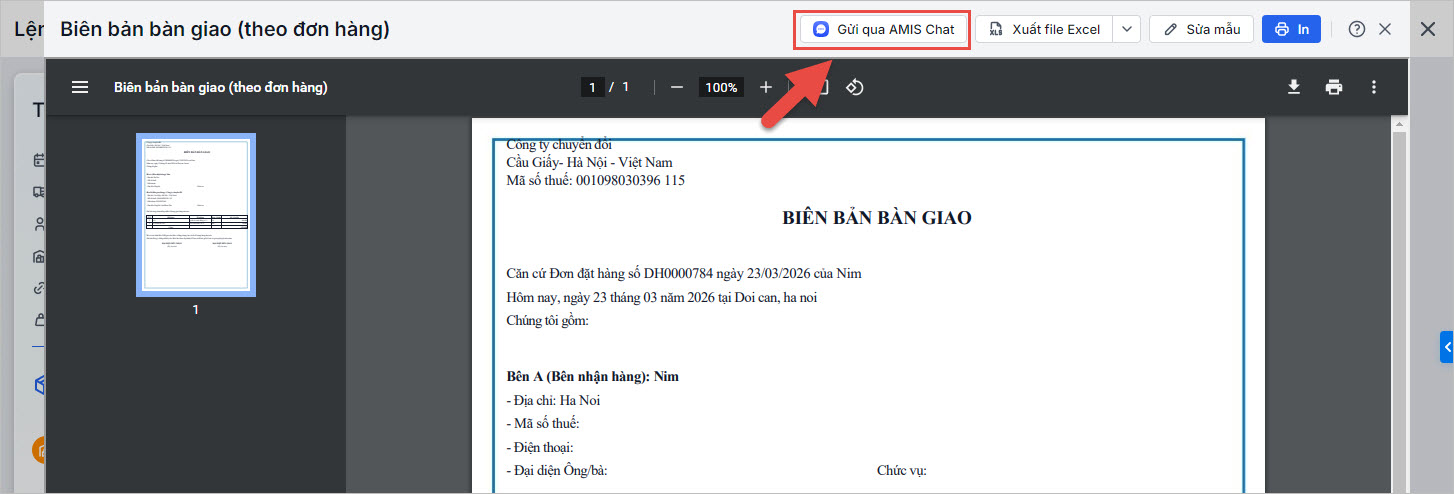Open the PDF viewer more actions menu
The height and width of the screenshot is (494, 1454).
tap(1374, 87)
